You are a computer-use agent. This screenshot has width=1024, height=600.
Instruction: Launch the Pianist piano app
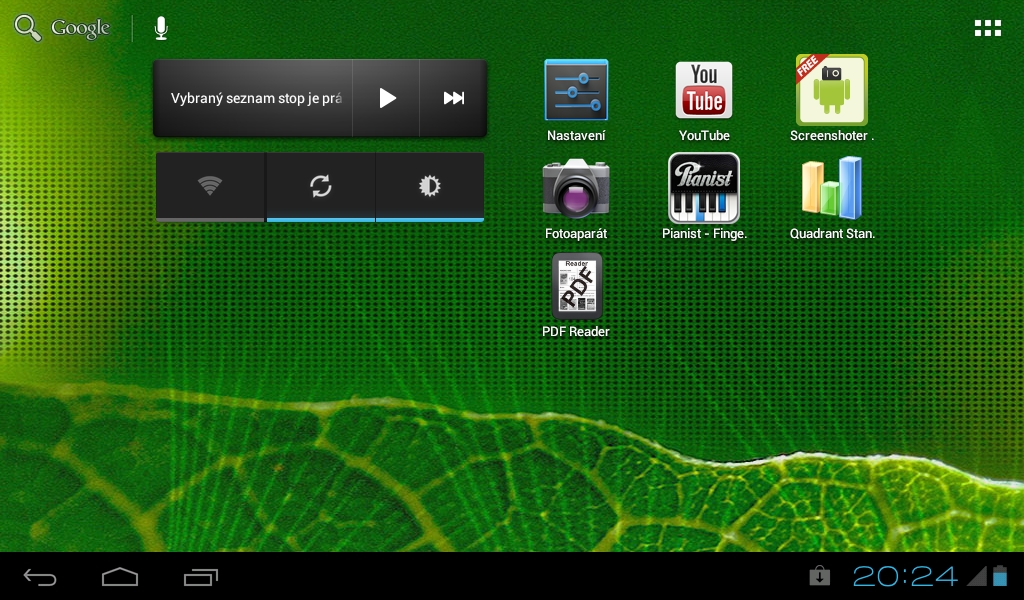click(x=704, y=189)
